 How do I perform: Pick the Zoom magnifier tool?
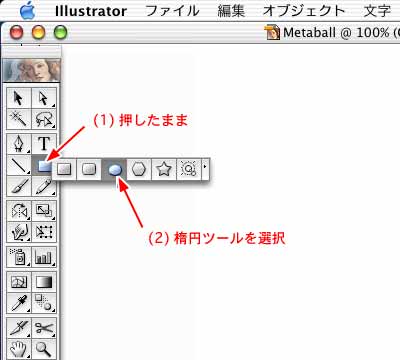(44, 349)
